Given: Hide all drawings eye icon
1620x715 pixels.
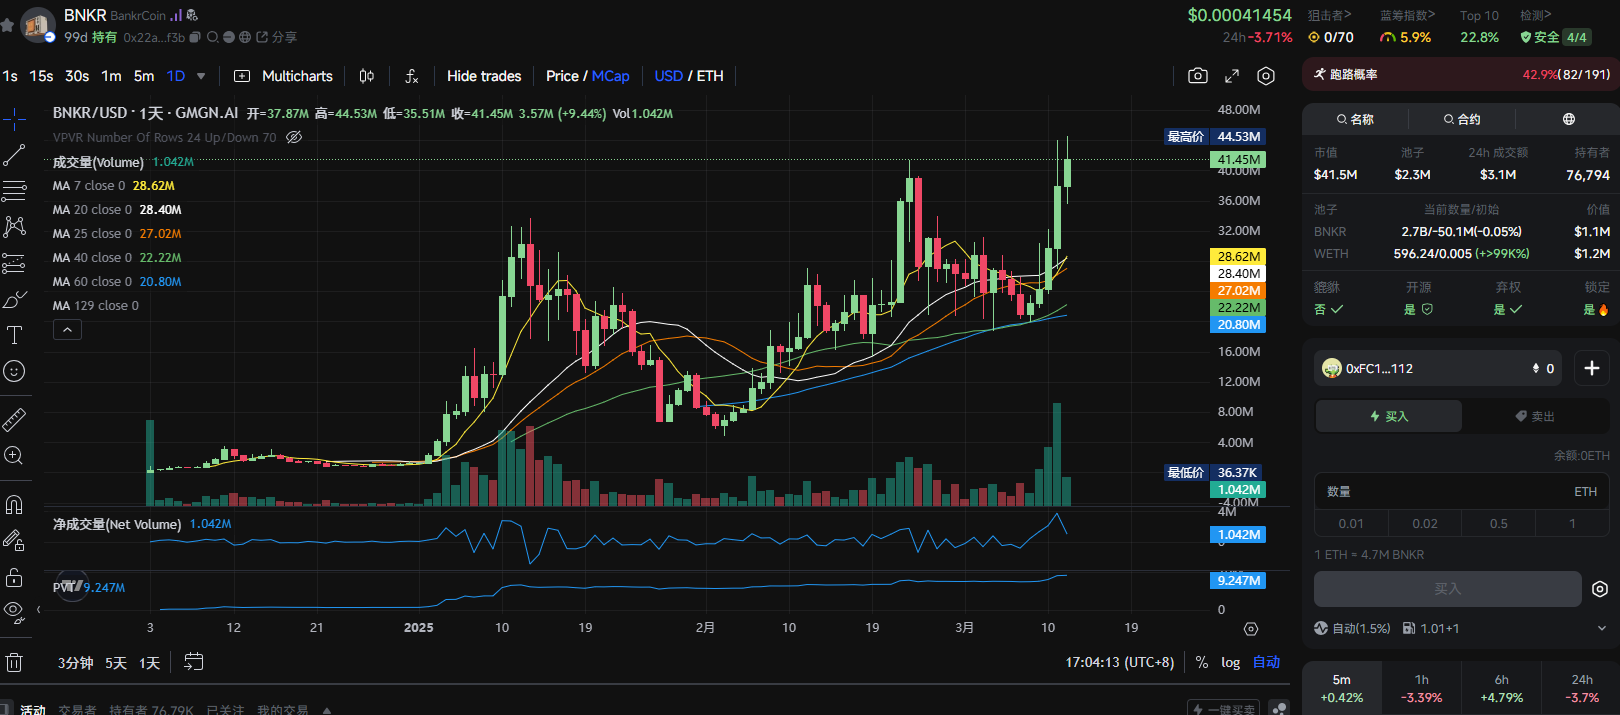Looking at the screenshot, I should click(x=14, y=610).
